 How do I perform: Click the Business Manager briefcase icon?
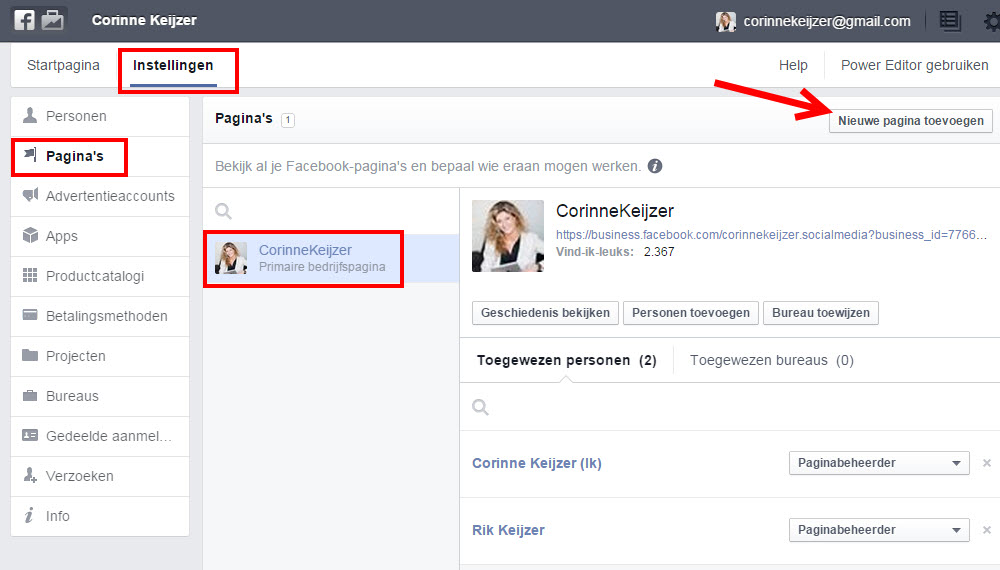pyautogui.click(x=52, y=20)
